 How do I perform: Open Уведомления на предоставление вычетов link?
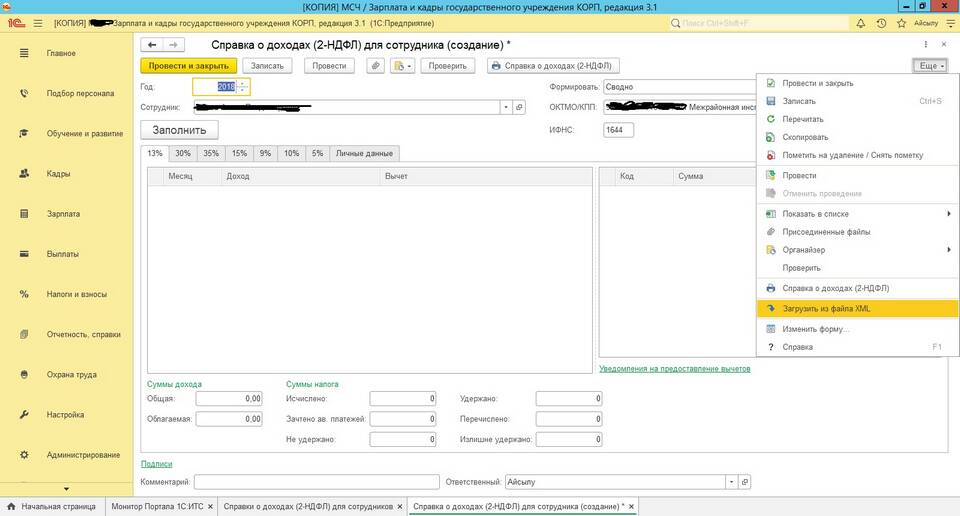tap(675, 368)
